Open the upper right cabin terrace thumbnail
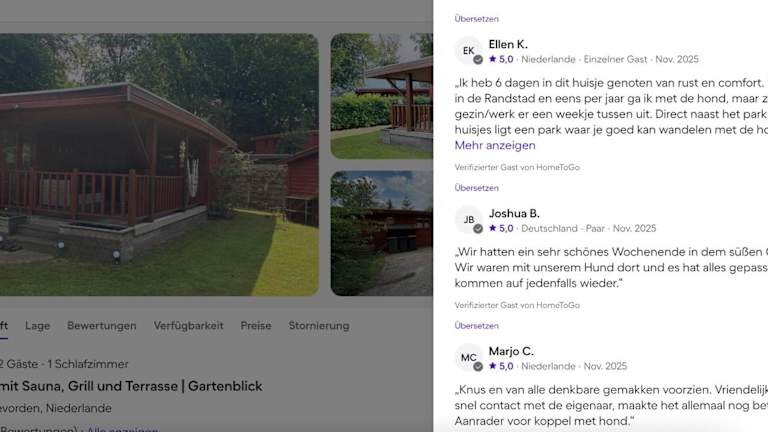Screen dimensions: 768x432 tap(382, 96)
